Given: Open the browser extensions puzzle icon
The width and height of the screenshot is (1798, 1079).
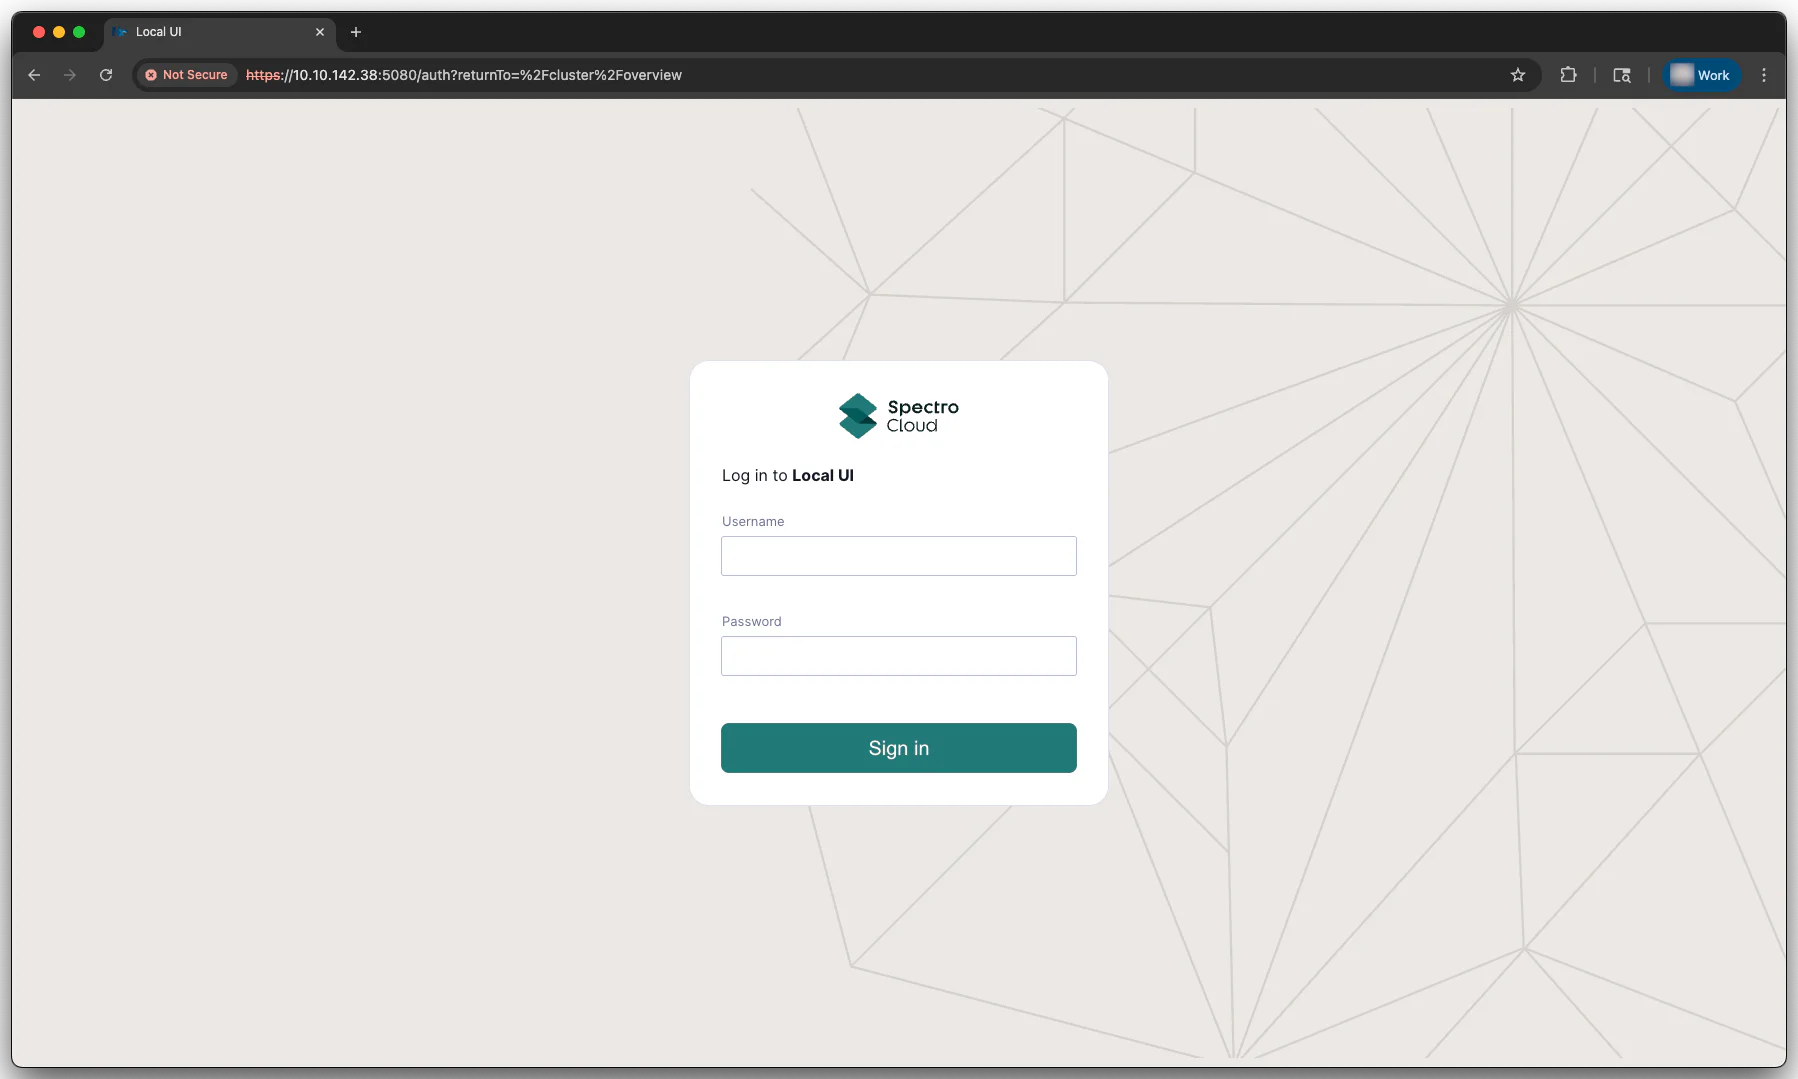Looking at the screenshot, I should tap(1569, 75).
